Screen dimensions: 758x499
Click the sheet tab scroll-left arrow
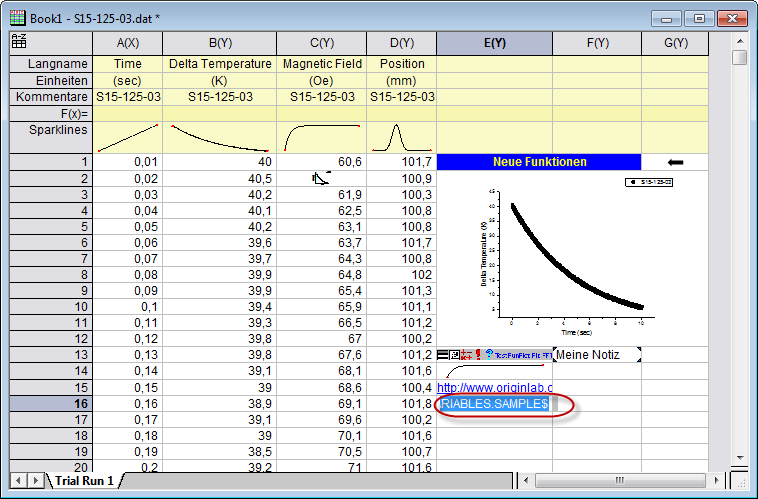click(19, 481)
